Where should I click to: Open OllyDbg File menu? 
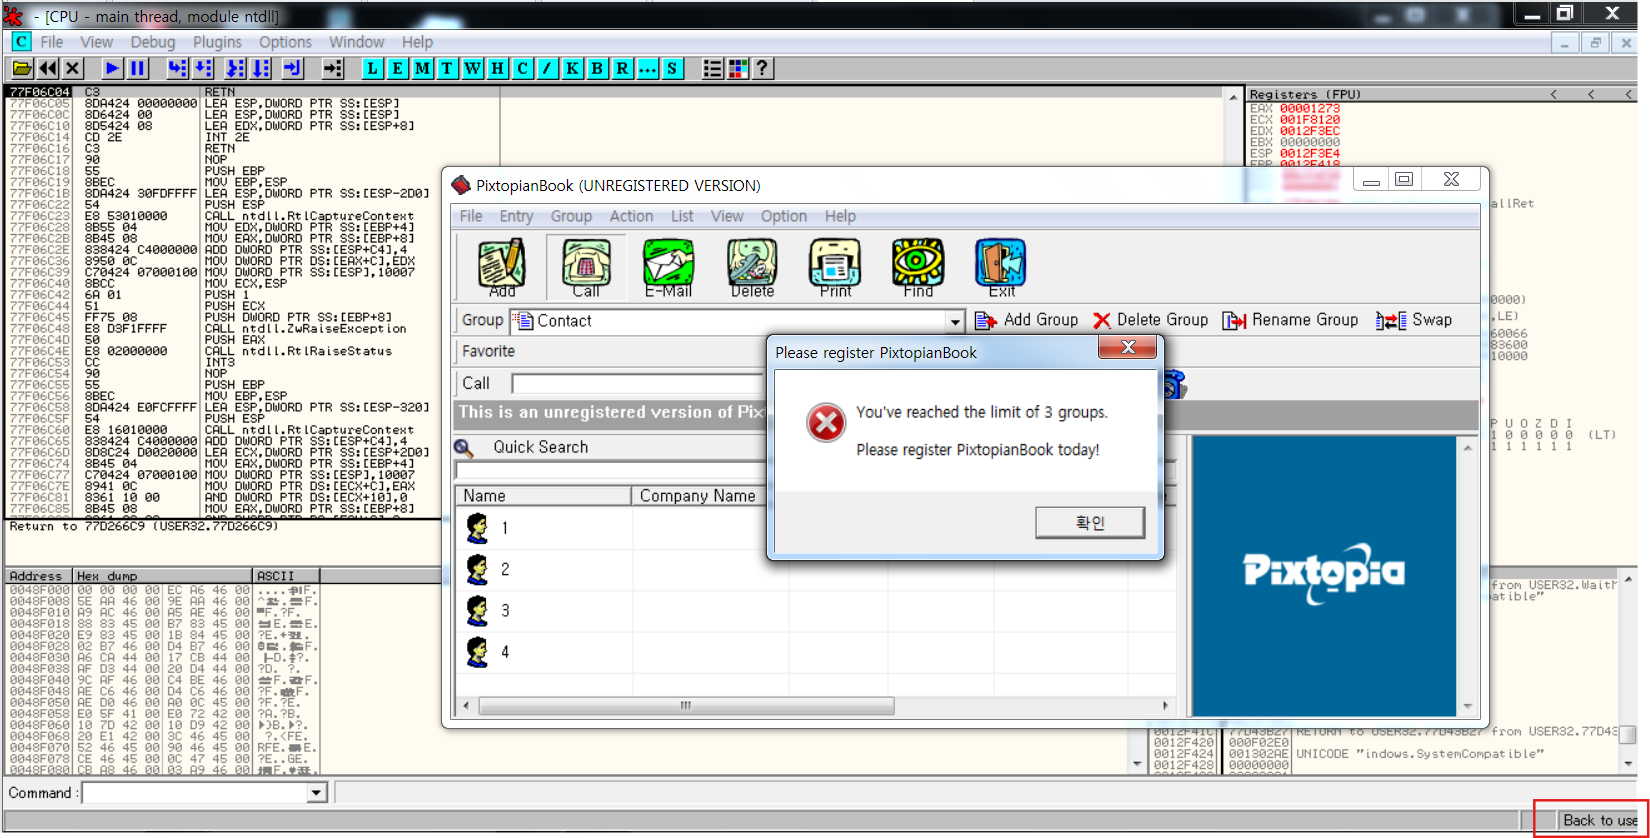click(52, 42)
